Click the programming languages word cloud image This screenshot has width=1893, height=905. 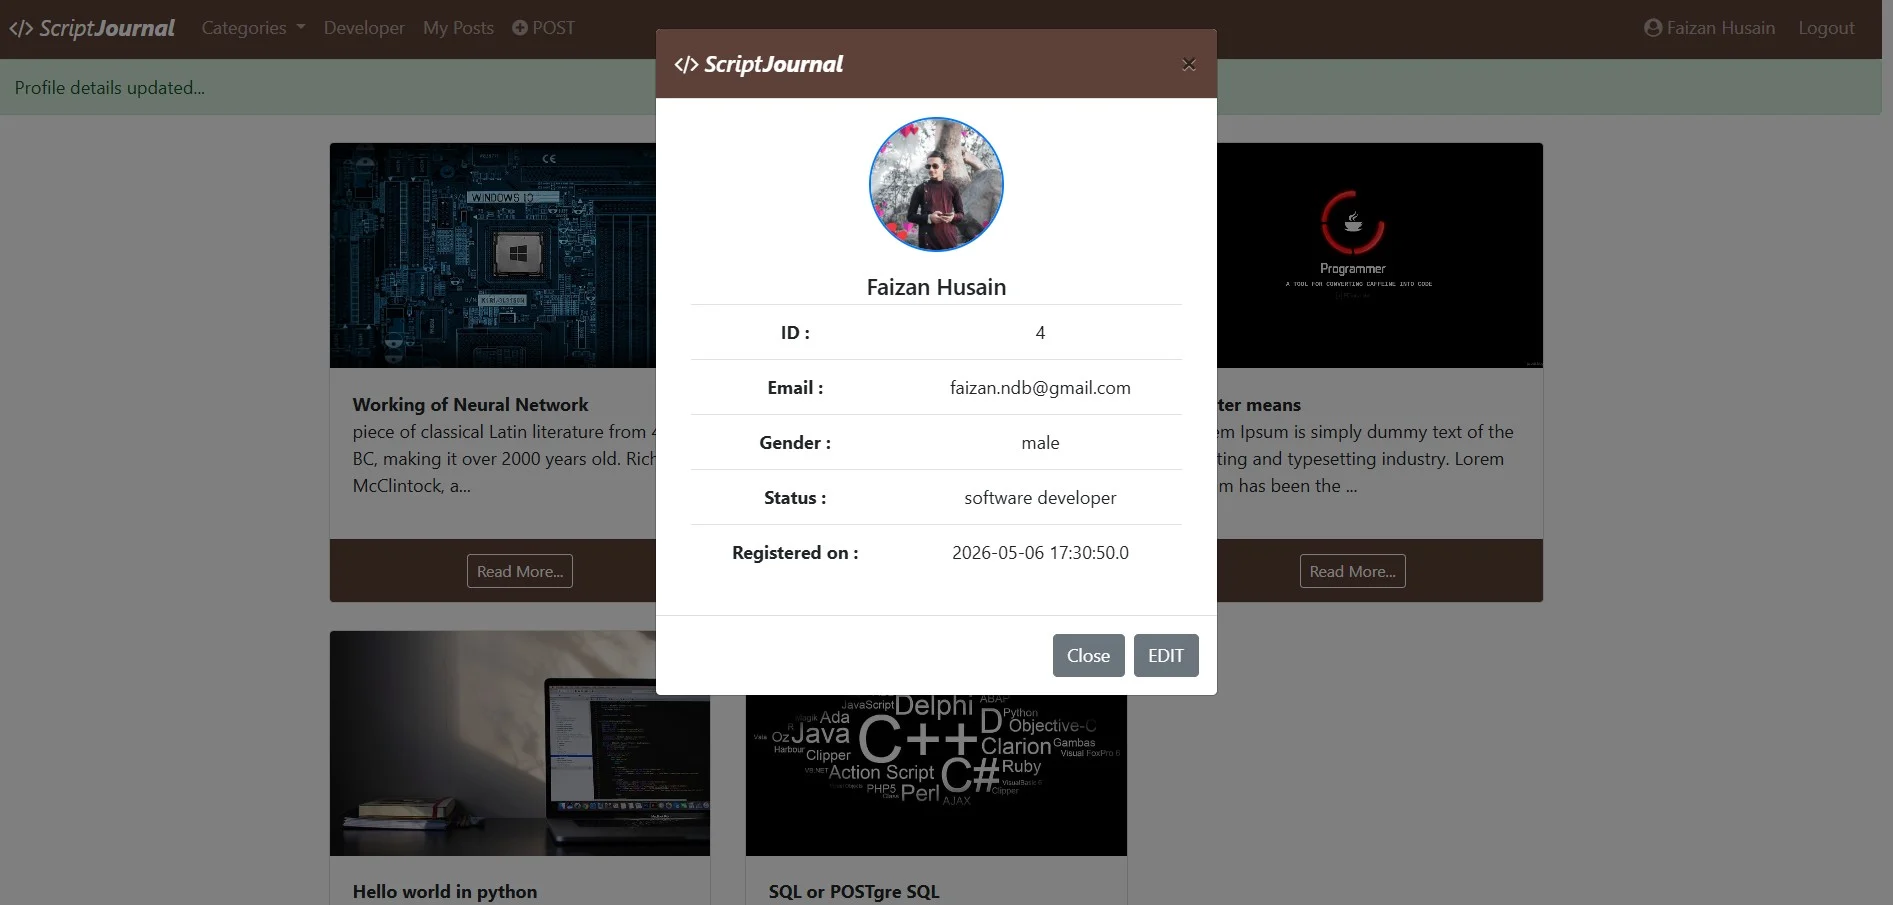tap(936, 775)
